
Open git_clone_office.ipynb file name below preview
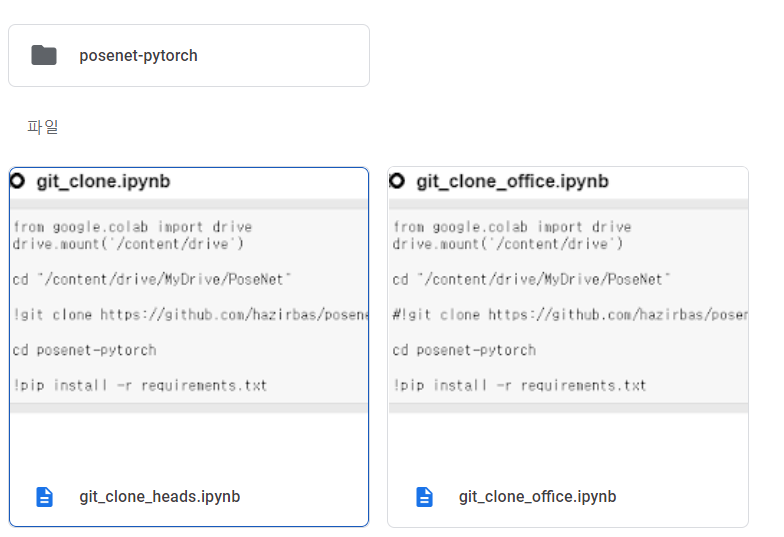[x=537, y=497]
